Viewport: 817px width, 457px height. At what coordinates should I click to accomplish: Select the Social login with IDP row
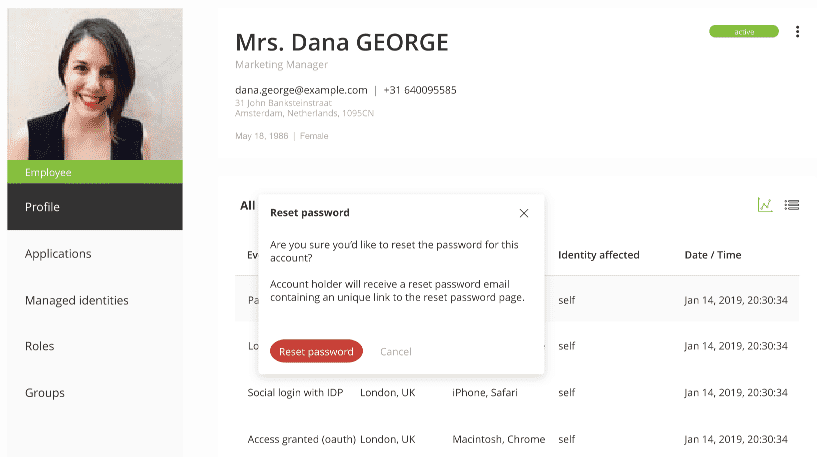517,392
